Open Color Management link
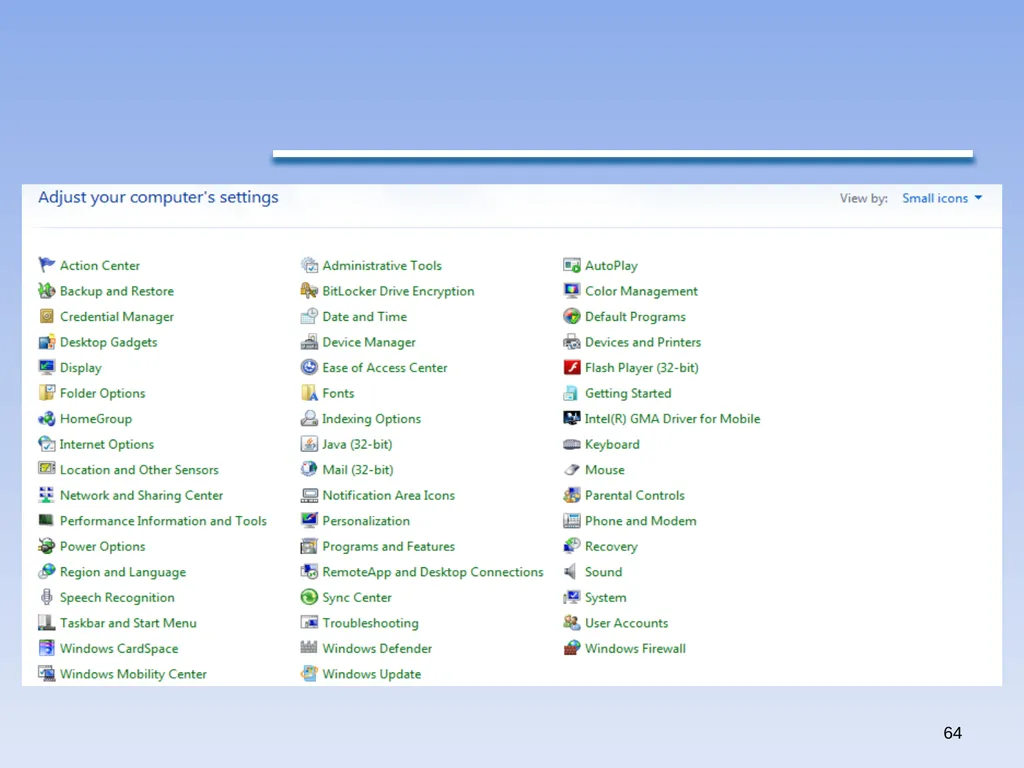The image size is (1024, 768). 641,291
